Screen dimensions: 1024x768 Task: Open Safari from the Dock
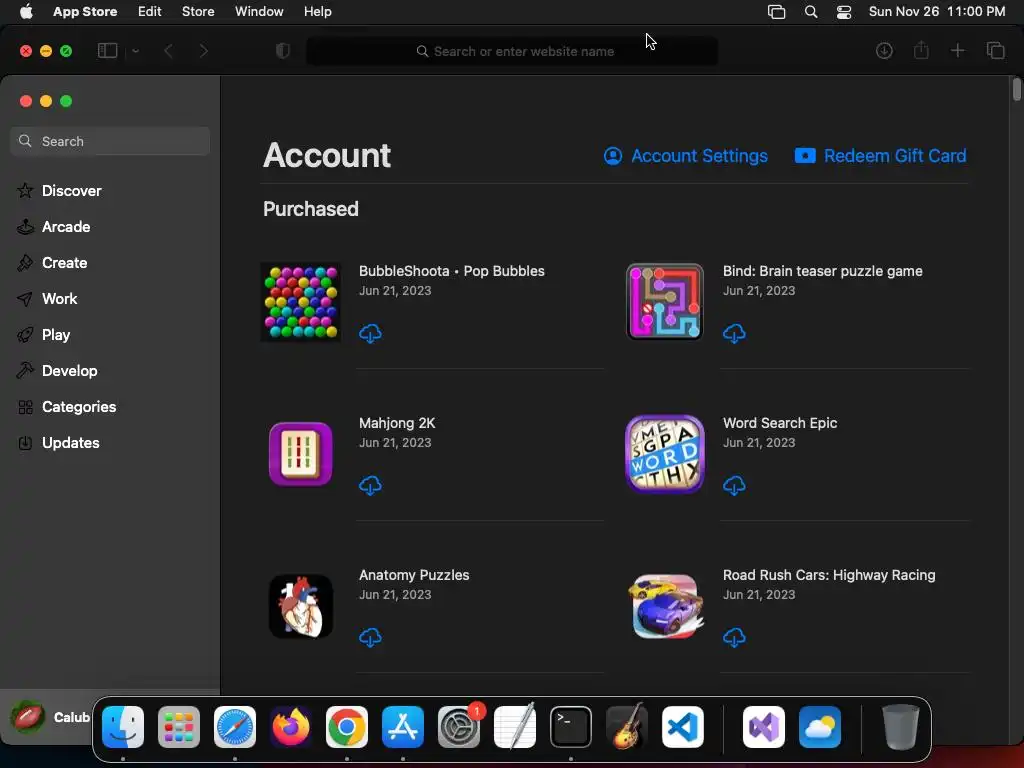[x=235, y=727]
